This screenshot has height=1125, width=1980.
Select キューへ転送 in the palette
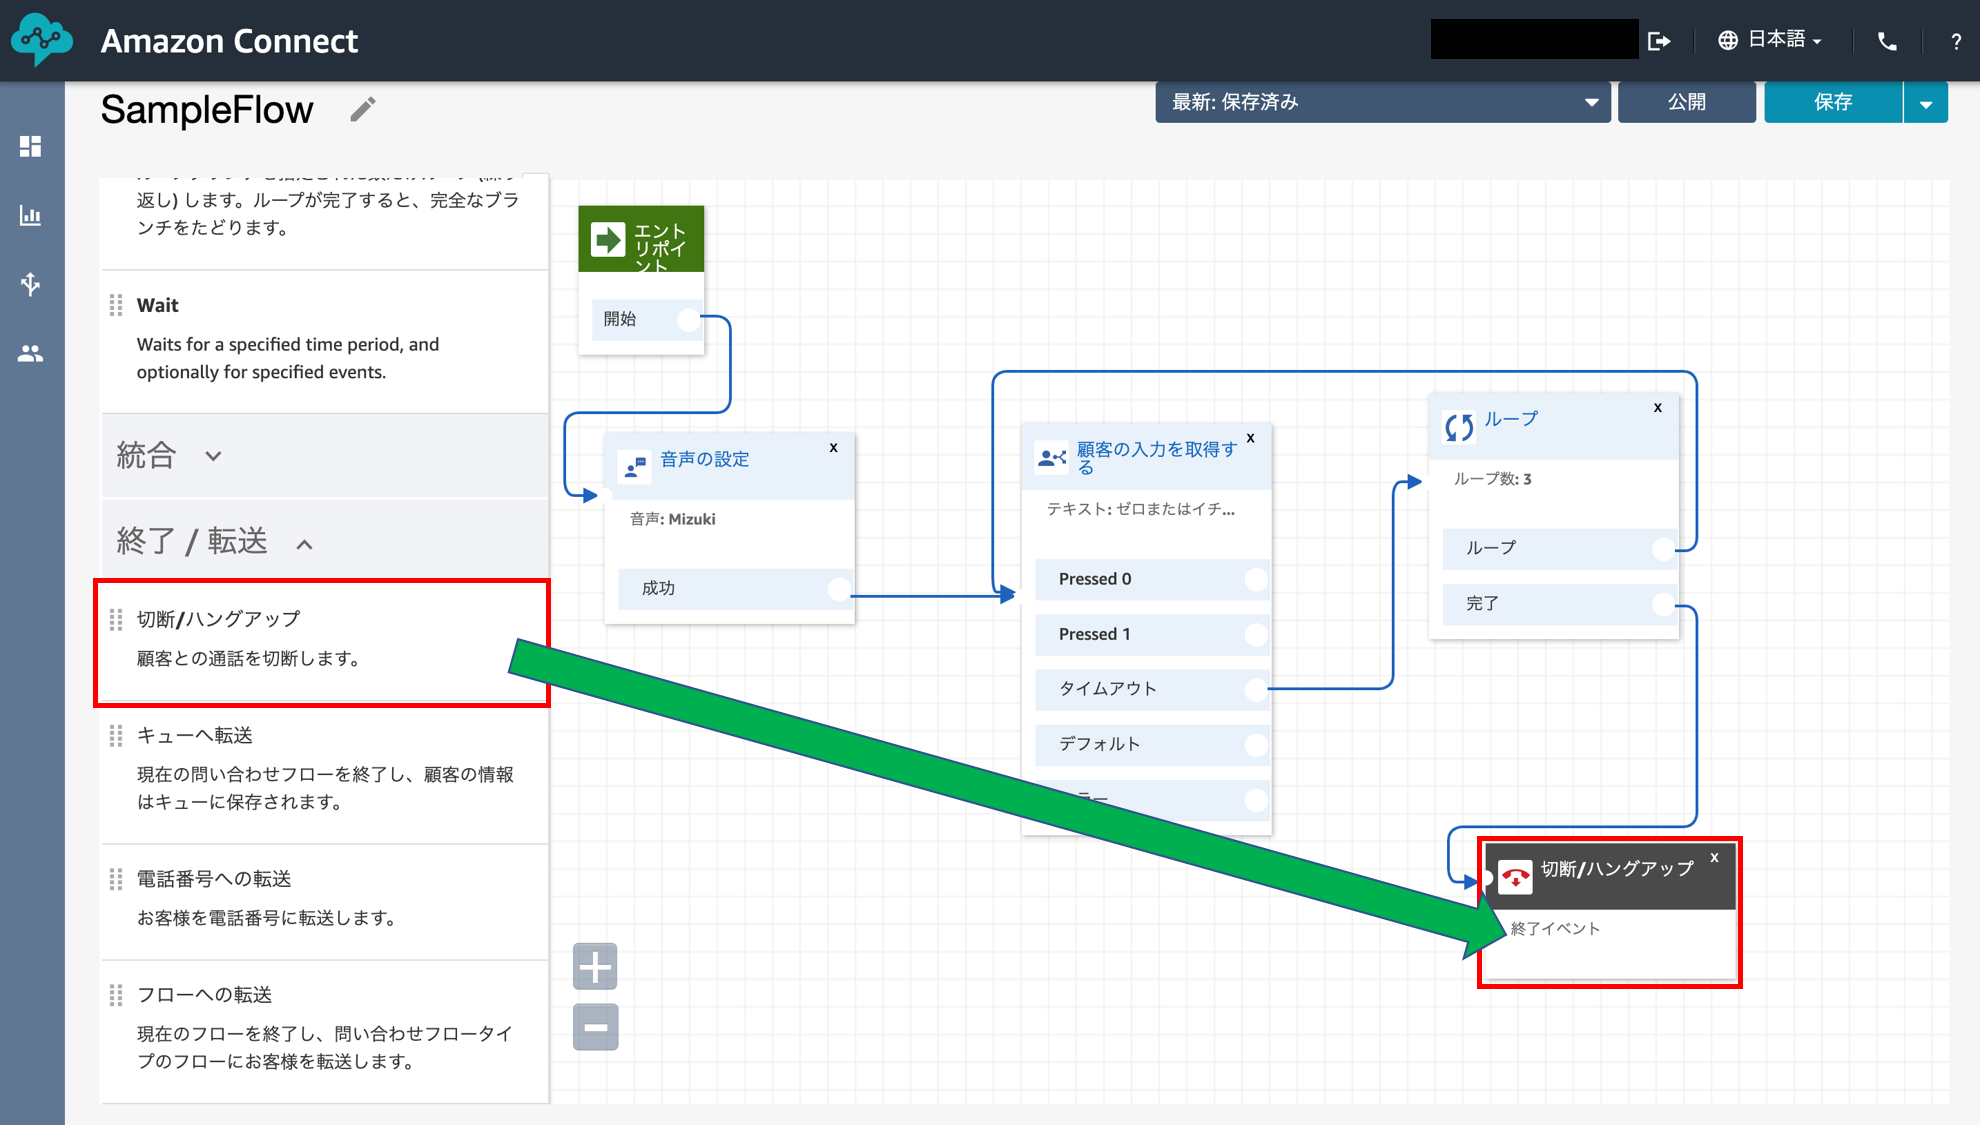pyautogui.click(x=325, y=774)
